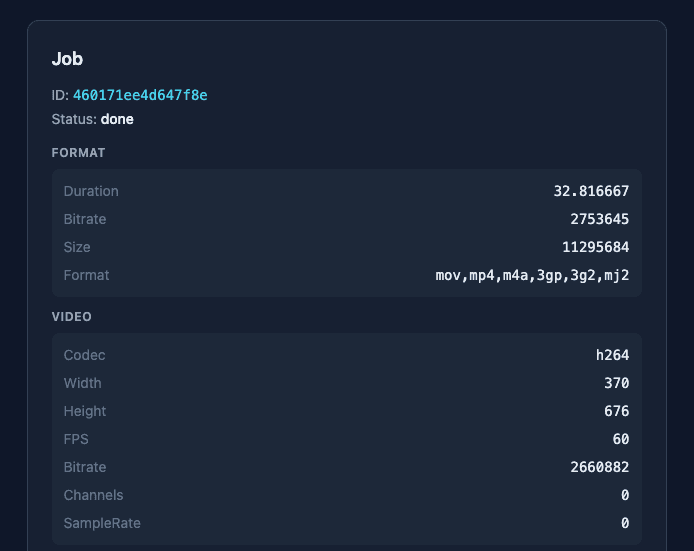Click the SampleRate row label
Viewport: 694px width, 551px height.
[x=102, y=523]
